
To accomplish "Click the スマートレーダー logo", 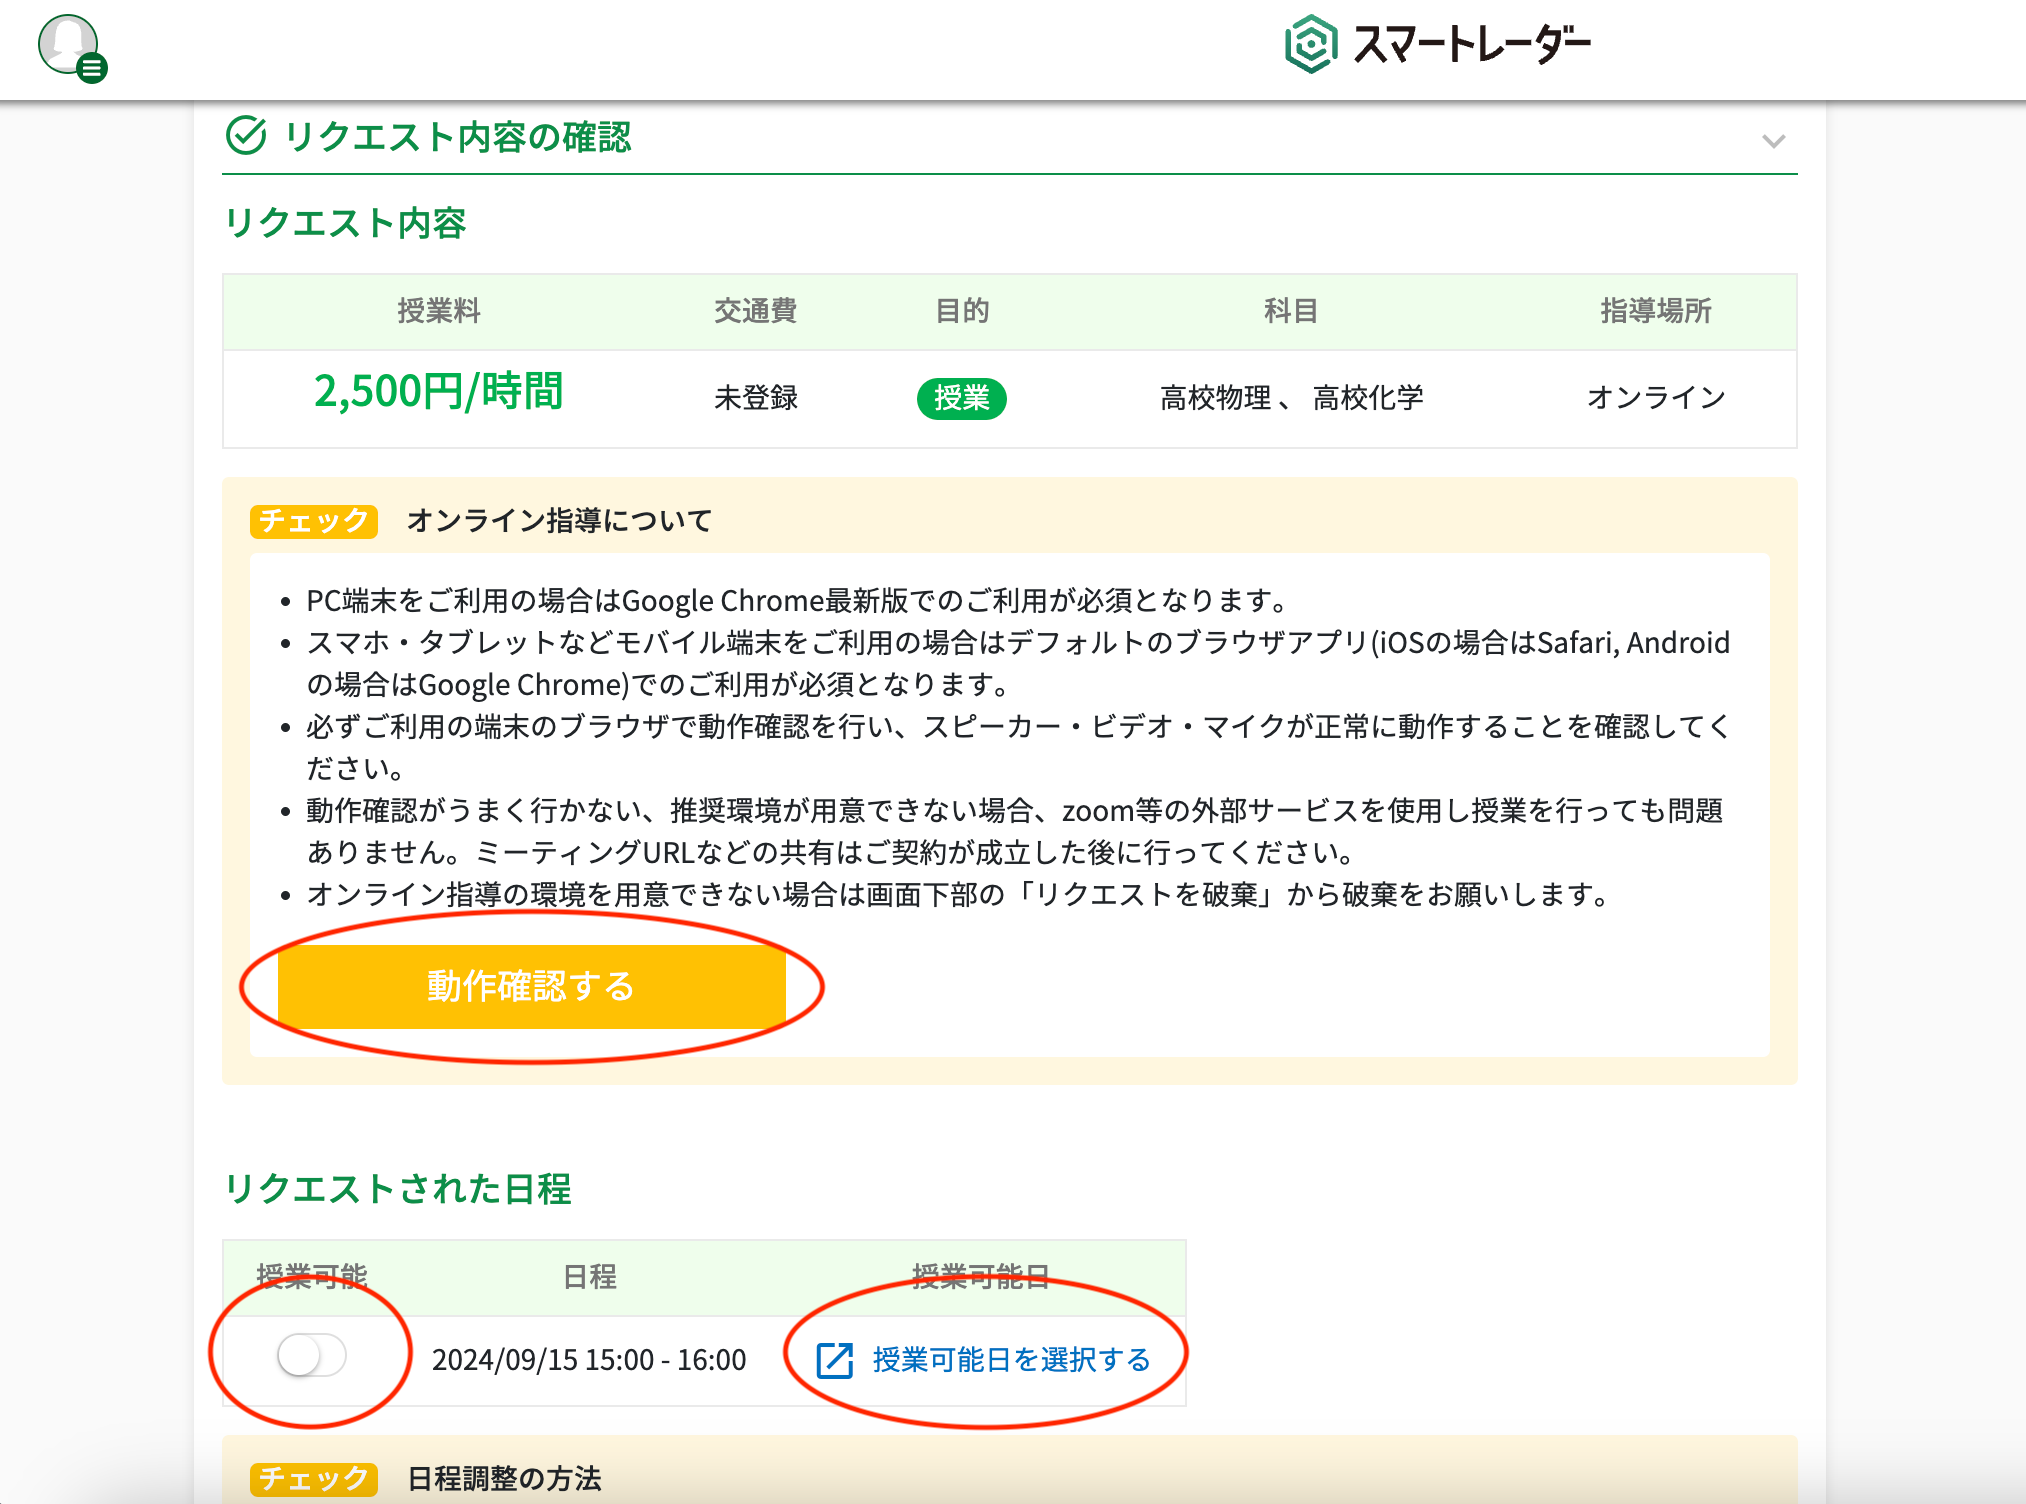I will pos(1438,44).
